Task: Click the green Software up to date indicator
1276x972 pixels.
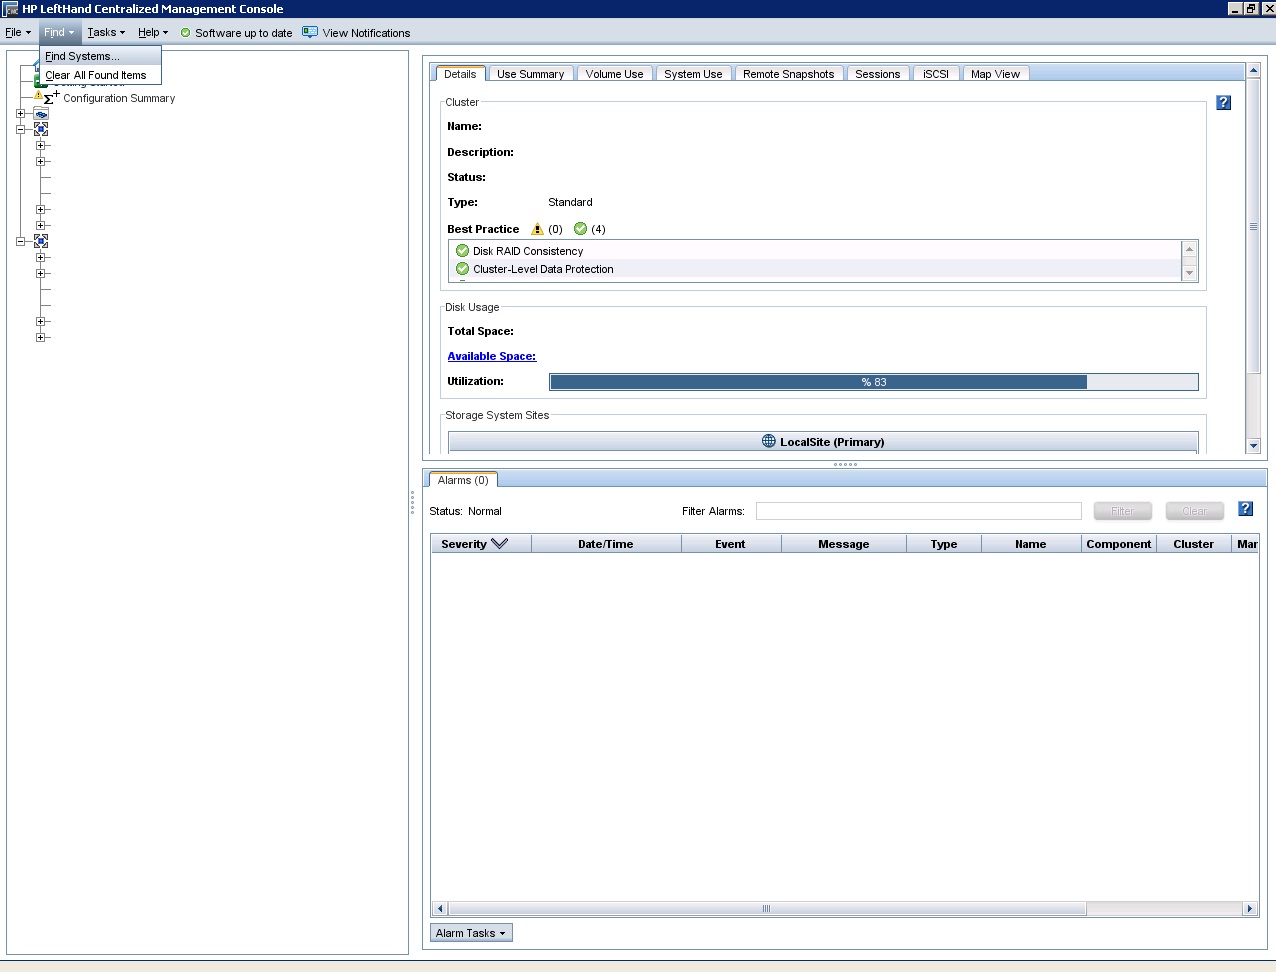Action: pyautogui.click(x=185, y=33)
